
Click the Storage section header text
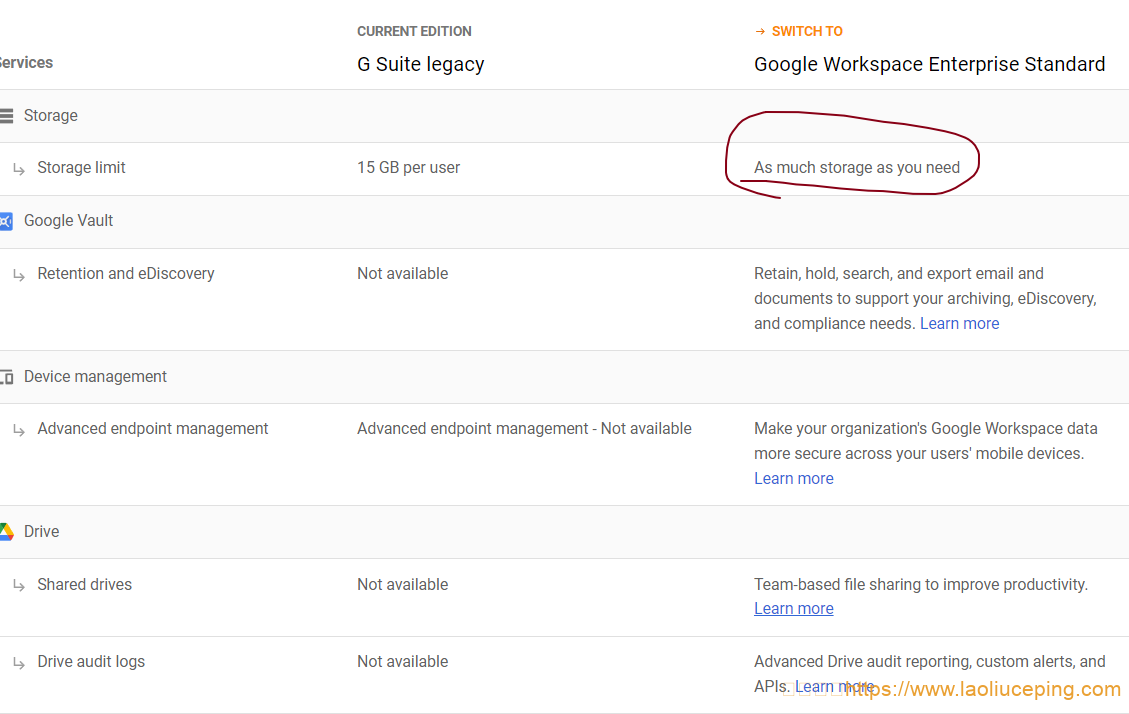coord(50,116)
